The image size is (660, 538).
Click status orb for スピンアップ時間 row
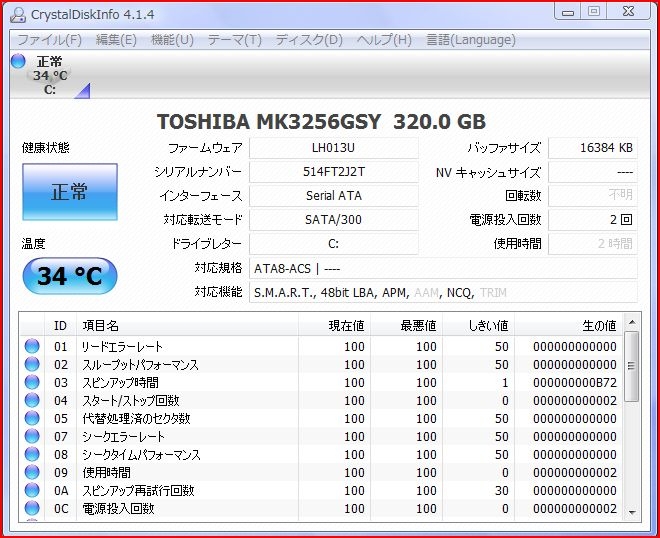(32, 383)
